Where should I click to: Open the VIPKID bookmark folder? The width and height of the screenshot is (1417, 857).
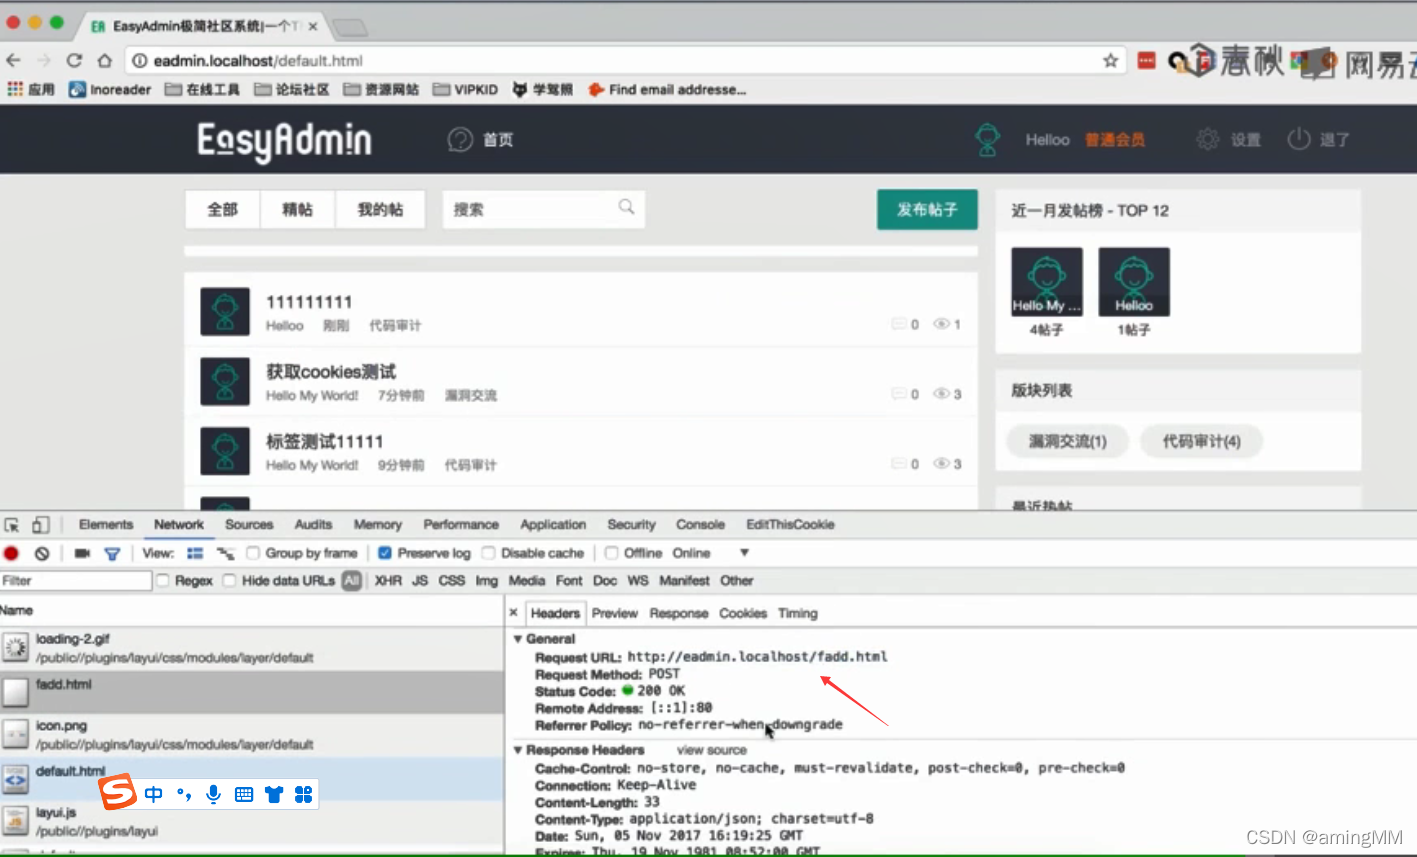(465, 89)
